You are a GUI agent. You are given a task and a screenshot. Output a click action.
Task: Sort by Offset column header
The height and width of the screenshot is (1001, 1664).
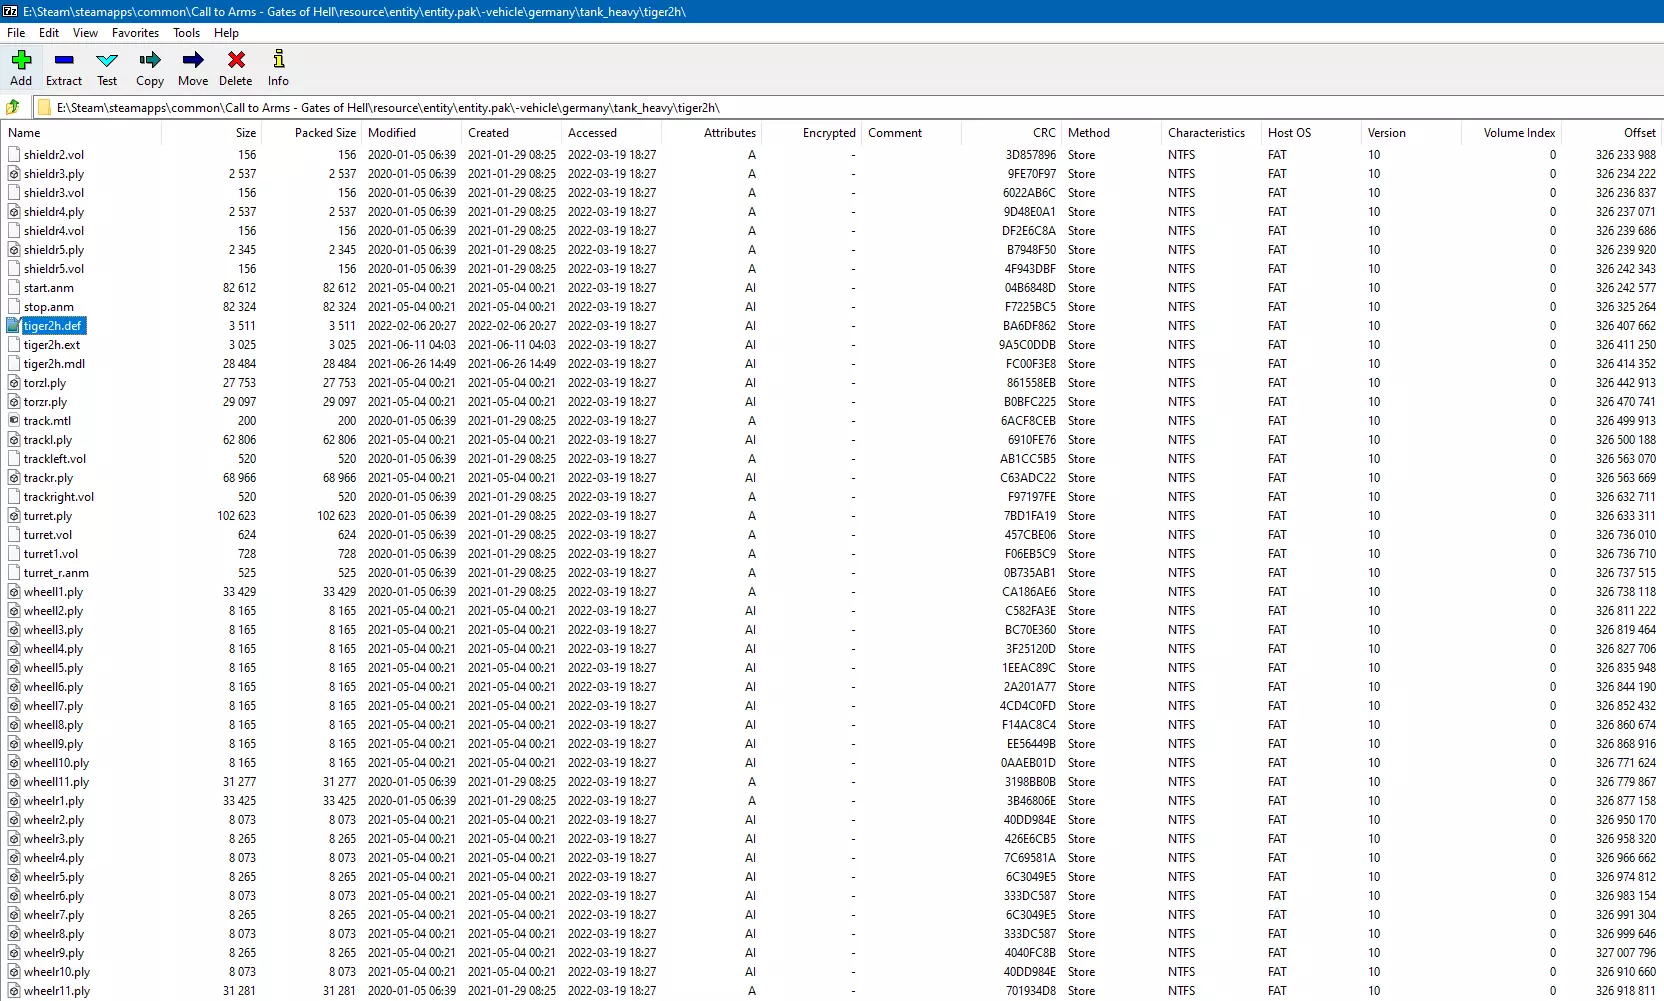coord(1611,133)
